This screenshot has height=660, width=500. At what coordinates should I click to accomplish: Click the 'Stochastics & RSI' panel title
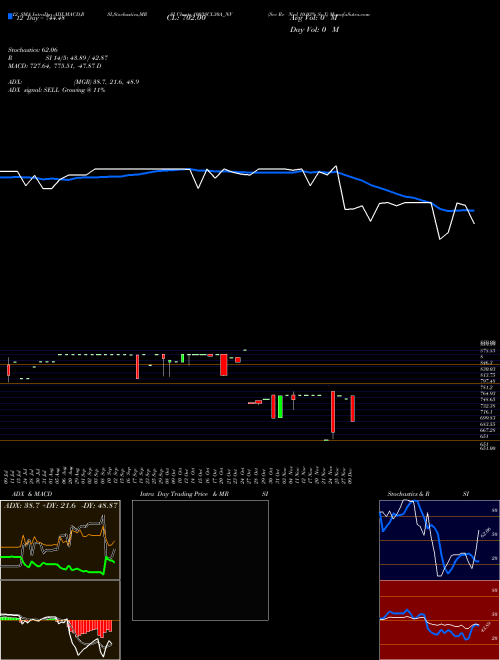pyautogui.click(x=428, y=494)
